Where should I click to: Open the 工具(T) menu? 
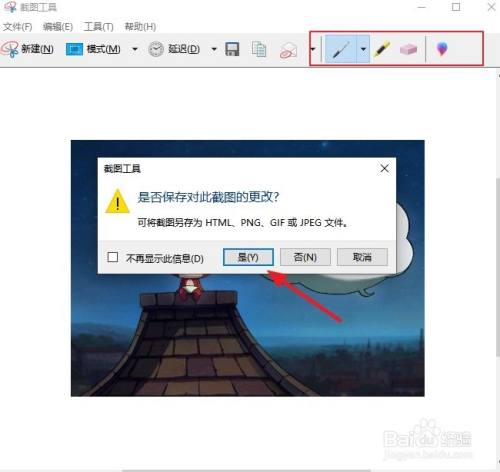[x=99, y=27]
